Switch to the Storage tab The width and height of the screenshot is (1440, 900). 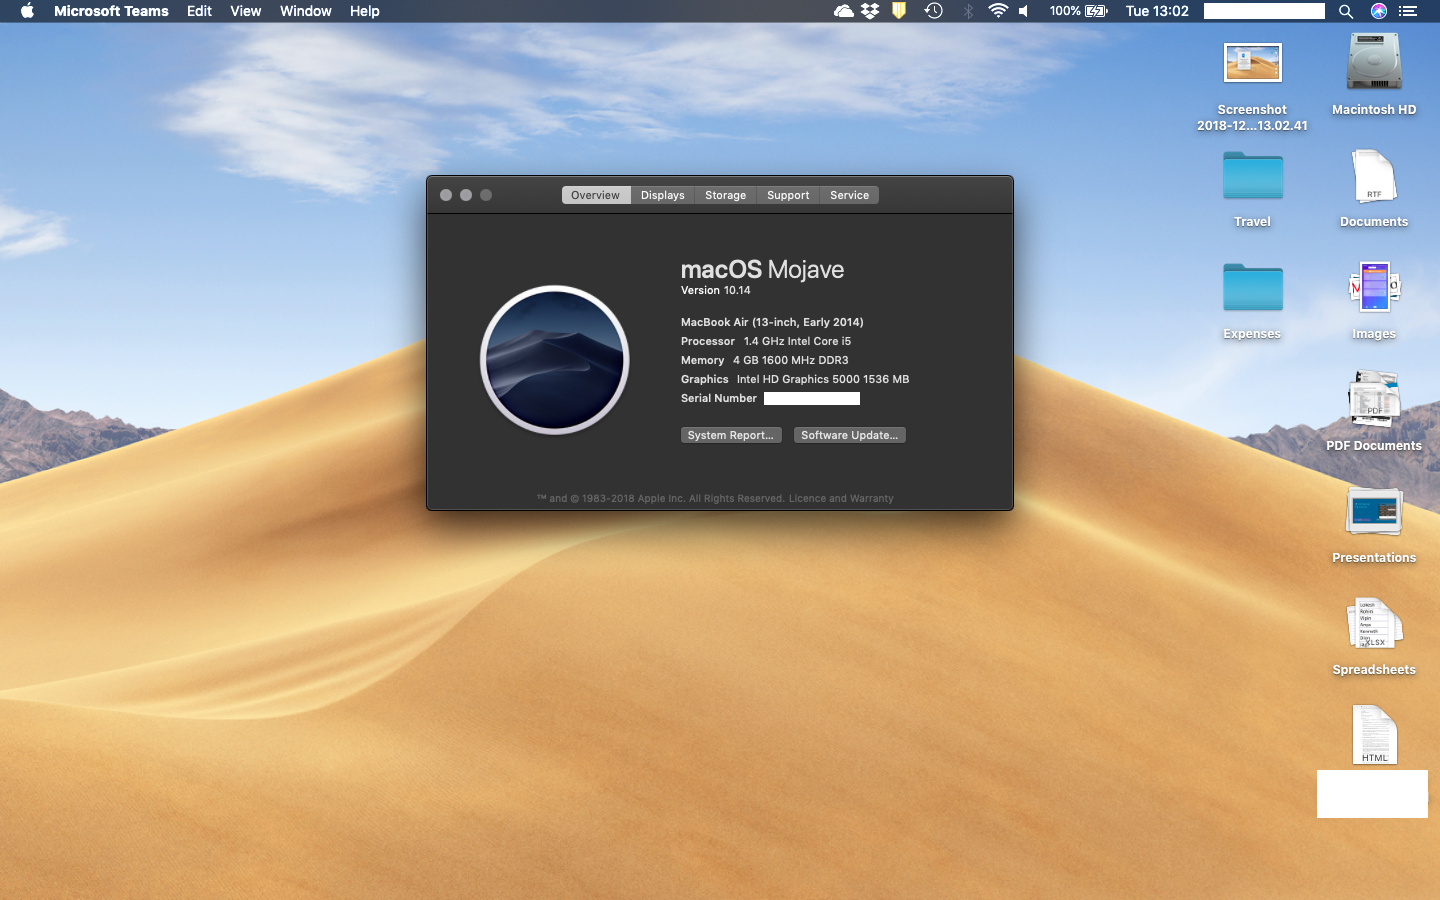pyautogui.click(x=725, y=195)
